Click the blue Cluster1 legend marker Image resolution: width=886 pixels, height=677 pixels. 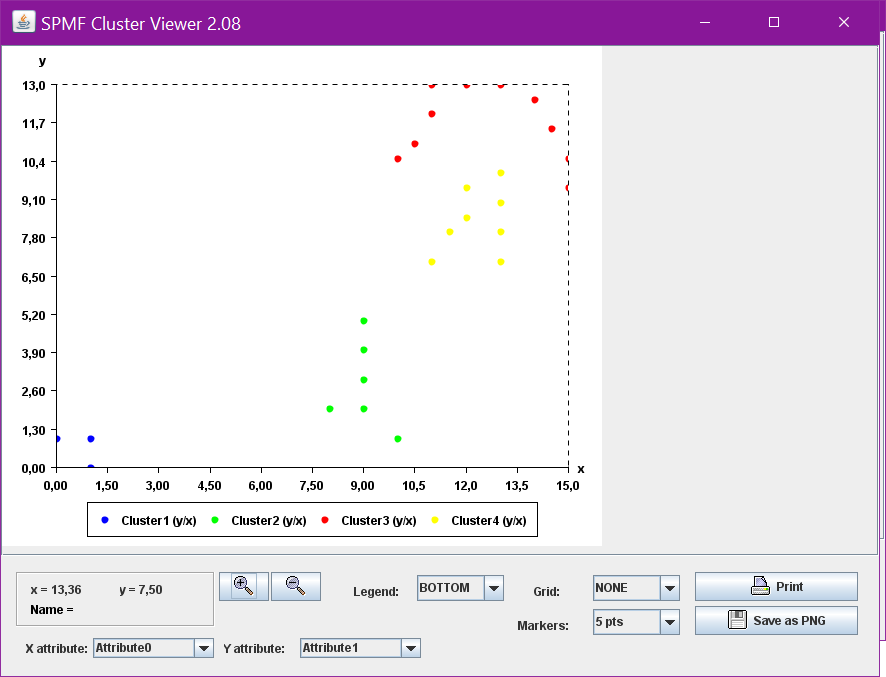click(105, 520)
